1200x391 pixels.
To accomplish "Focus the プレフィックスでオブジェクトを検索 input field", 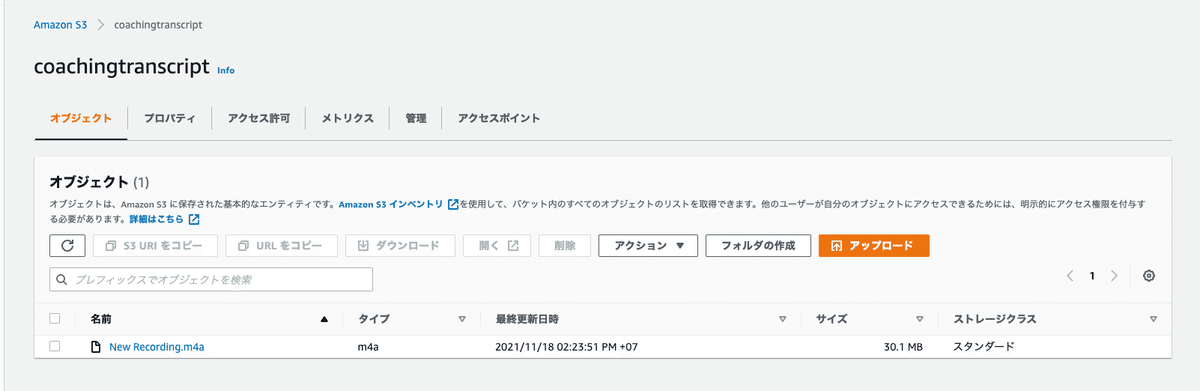I will (x=211, y=280).
